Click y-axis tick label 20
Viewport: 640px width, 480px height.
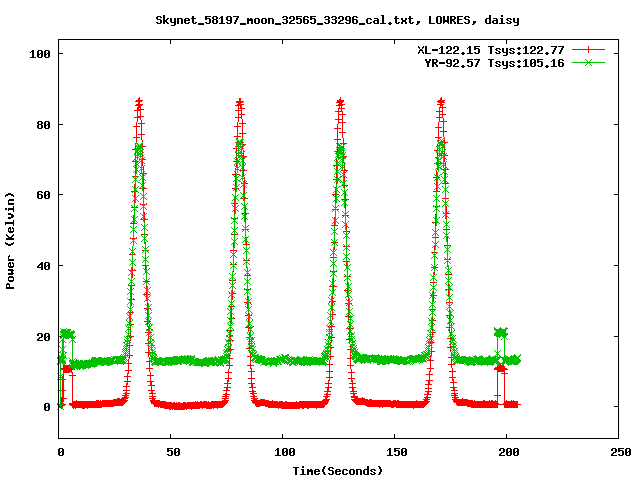click(x=43, y=337)
